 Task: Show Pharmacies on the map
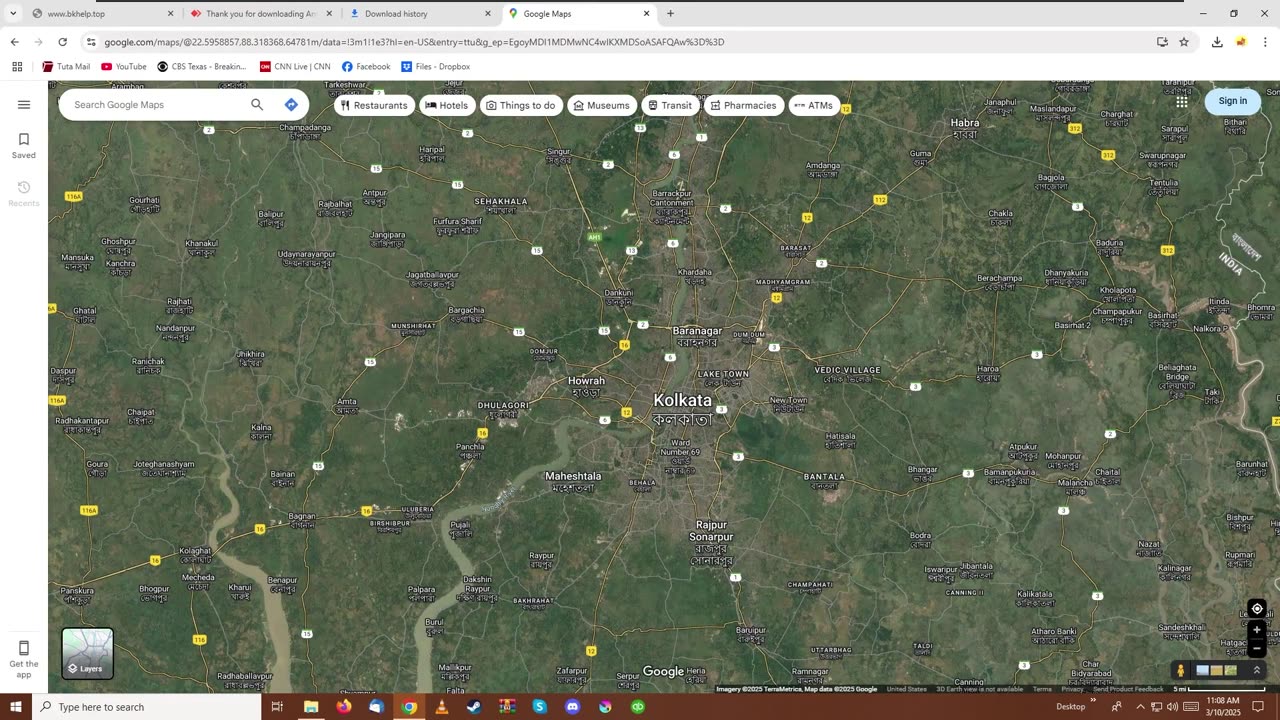pos(743,105)
